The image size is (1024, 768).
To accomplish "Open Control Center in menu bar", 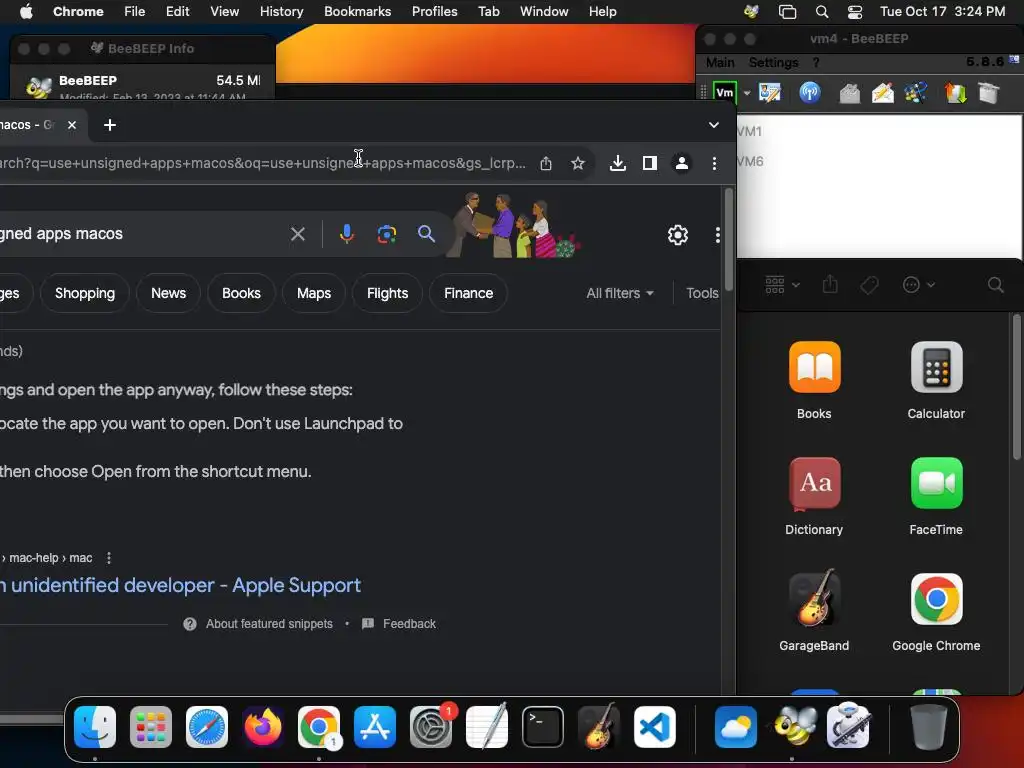I will 854,12.
